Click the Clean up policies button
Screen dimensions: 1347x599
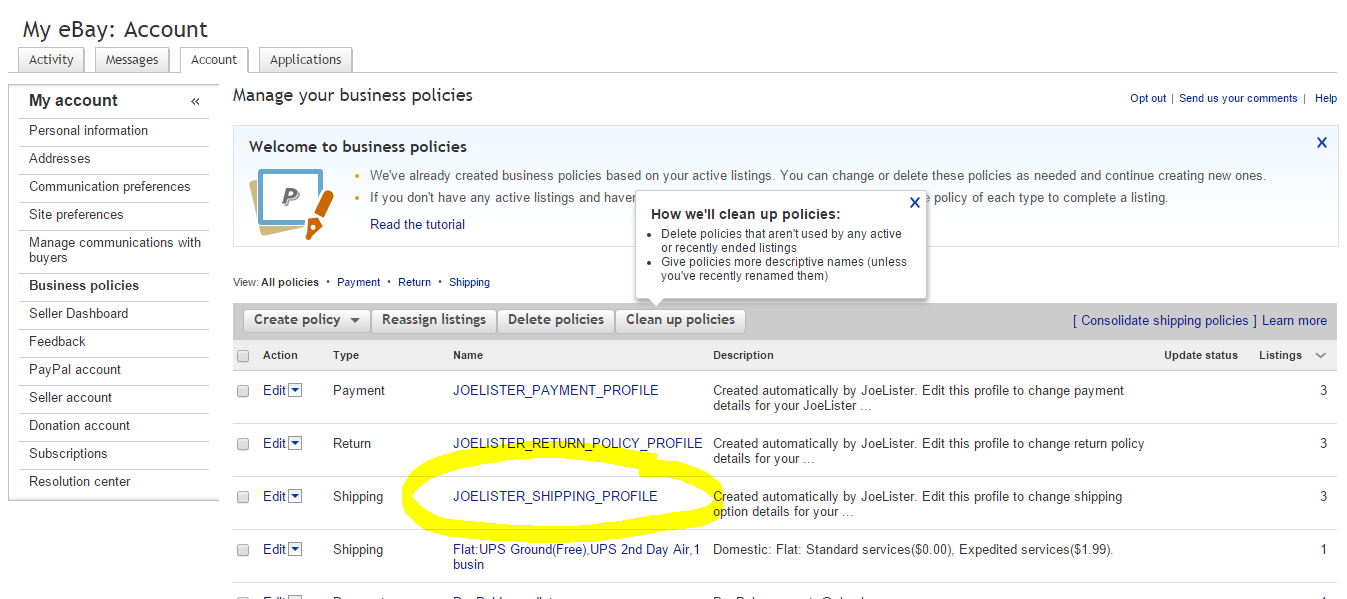pyautogui.click(x=680, y=320)
